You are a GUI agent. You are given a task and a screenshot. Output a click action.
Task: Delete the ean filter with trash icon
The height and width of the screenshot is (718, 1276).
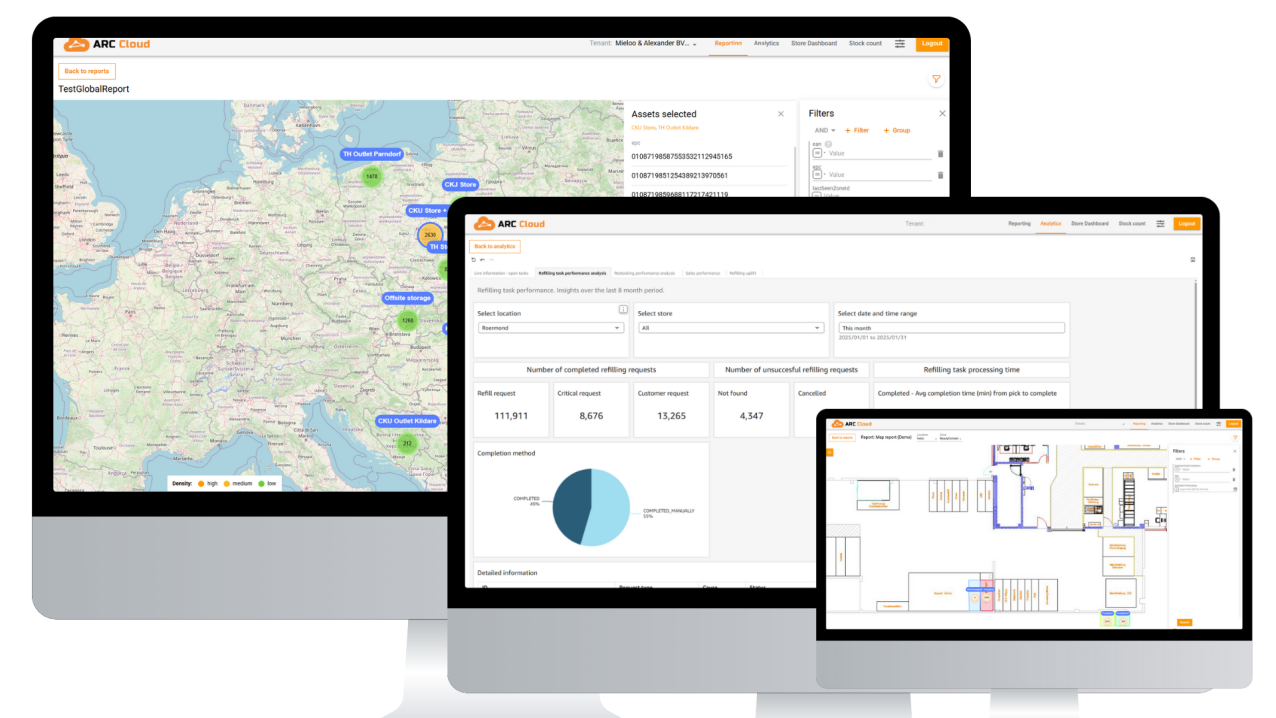940,153
